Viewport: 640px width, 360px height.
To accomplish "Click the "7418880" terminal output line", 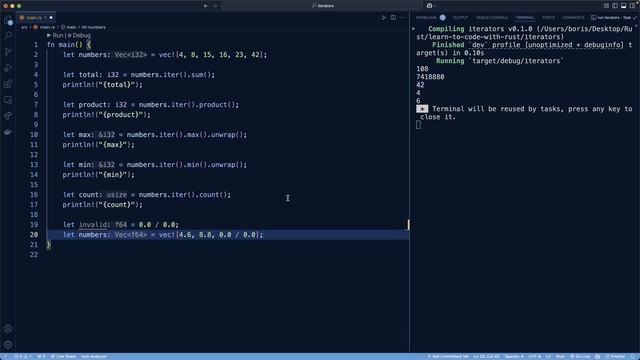I will click(430, 77).
